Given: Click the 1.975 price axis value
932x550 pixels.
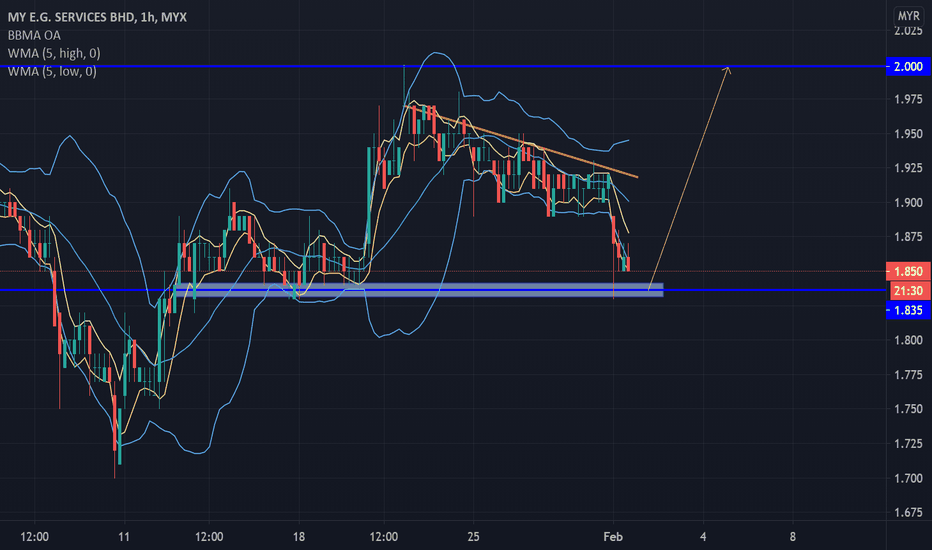Looking at the screenshot, I should point(908,99).
